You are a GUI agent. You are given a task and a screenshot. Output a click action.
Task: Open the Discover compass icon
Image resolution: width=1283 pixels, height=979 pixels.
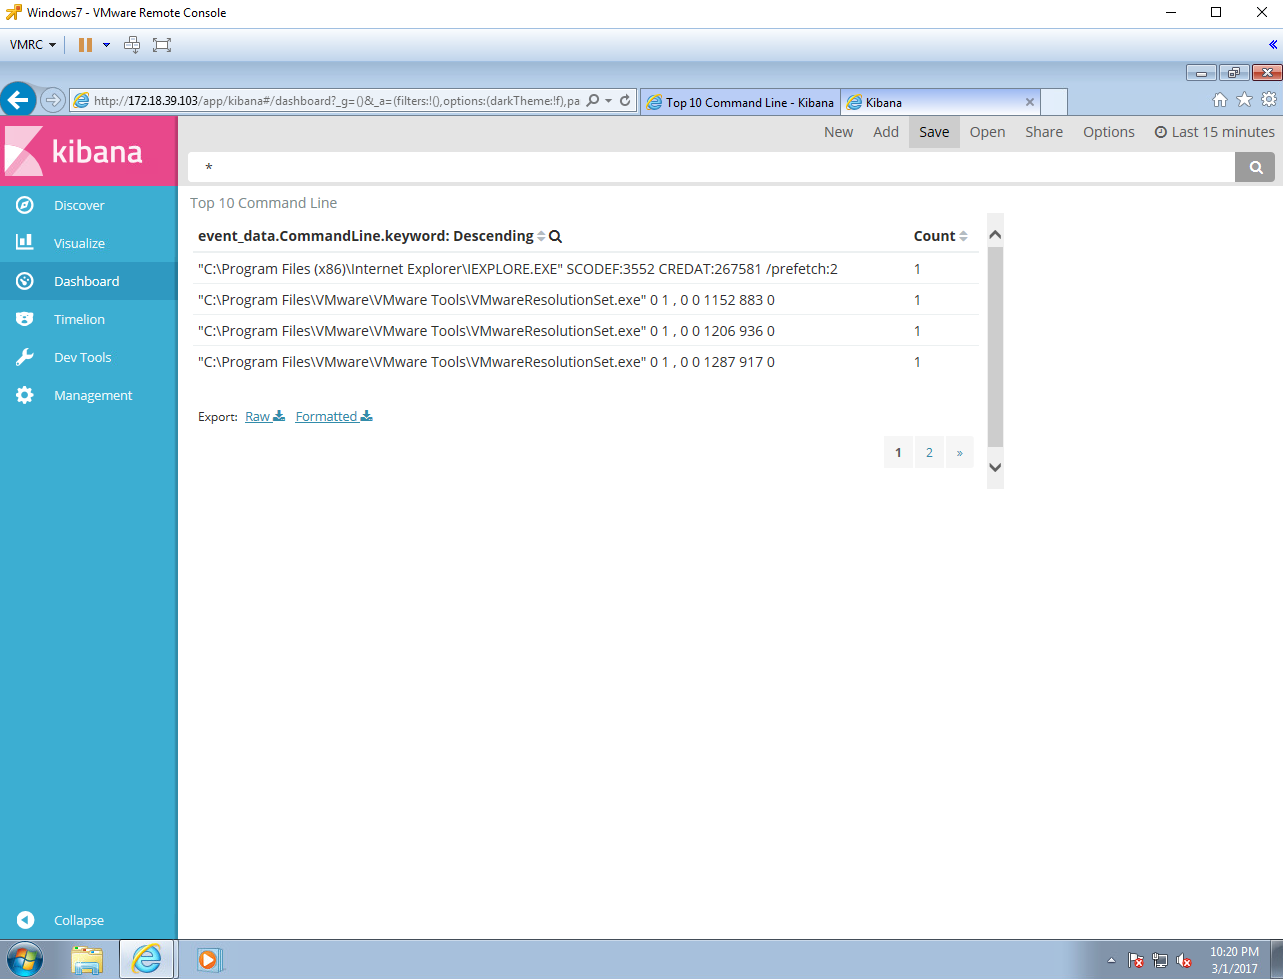tap(25, 205)
